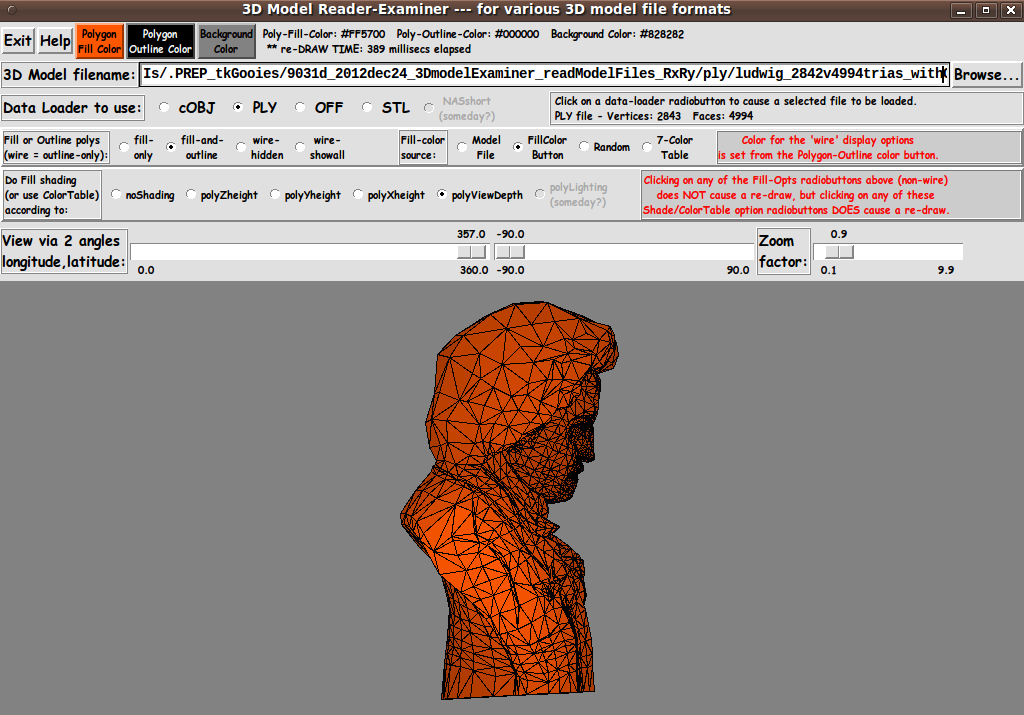
Task: Open Polygon Fill Color picker
Action: [99, 41]
